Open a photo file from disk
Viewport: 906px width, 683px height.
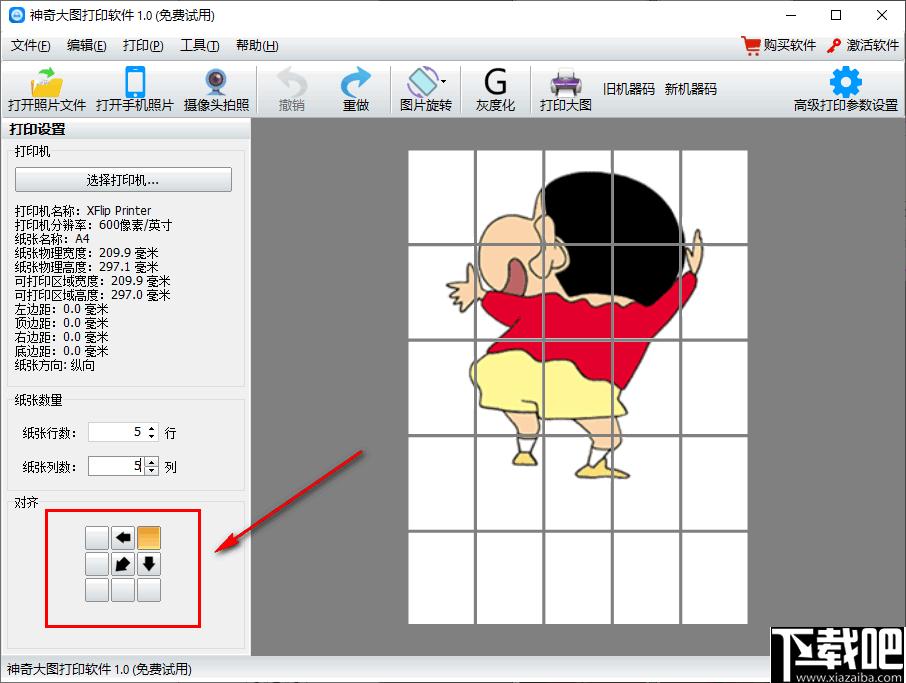[x=46, y=90]
